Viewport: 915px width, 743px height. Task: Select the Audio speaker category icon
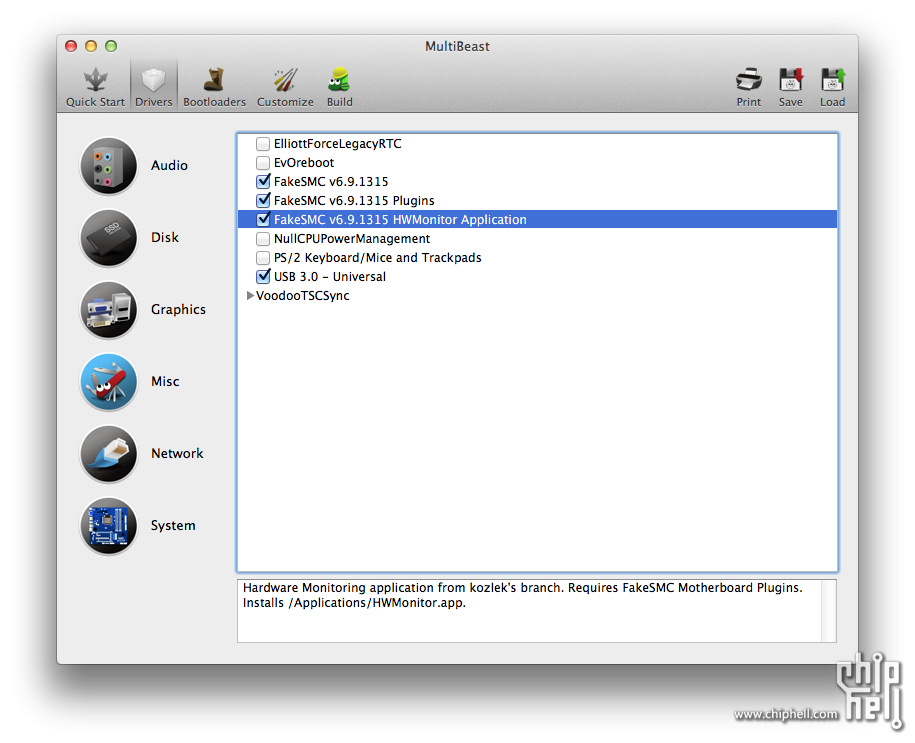coord(109,166)
